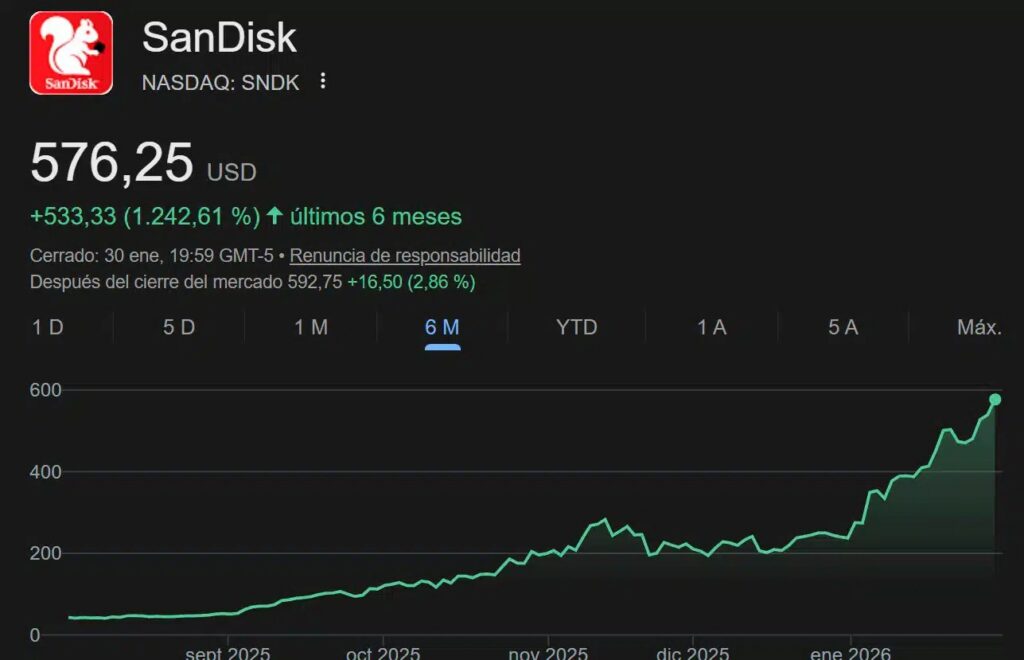Viewport: 1024px width, 660px height.
Task: Click the SanDisk squirrel logo icon
Action: pos(71,53)
